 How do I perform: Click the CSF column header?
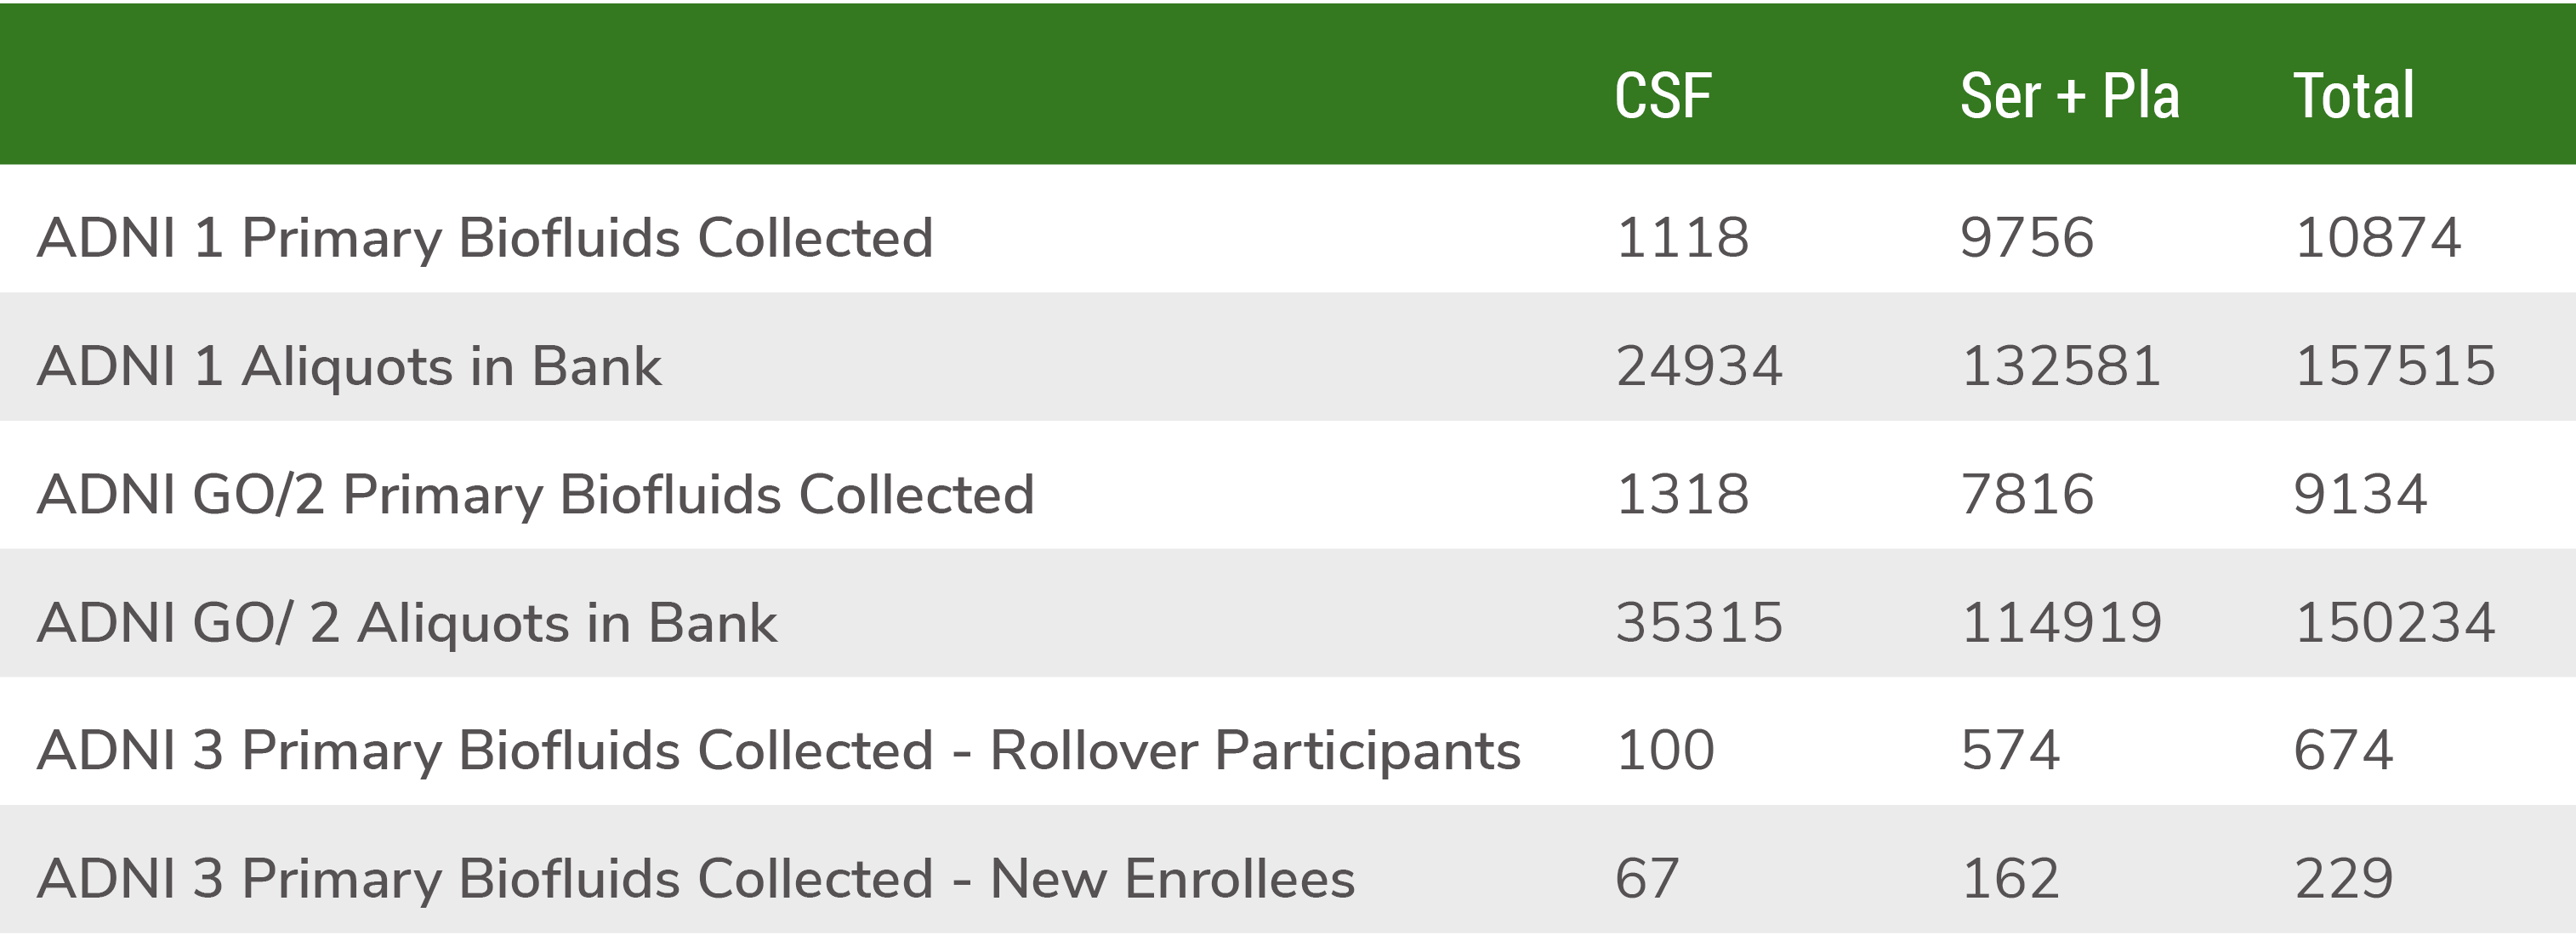(1663, 96)
